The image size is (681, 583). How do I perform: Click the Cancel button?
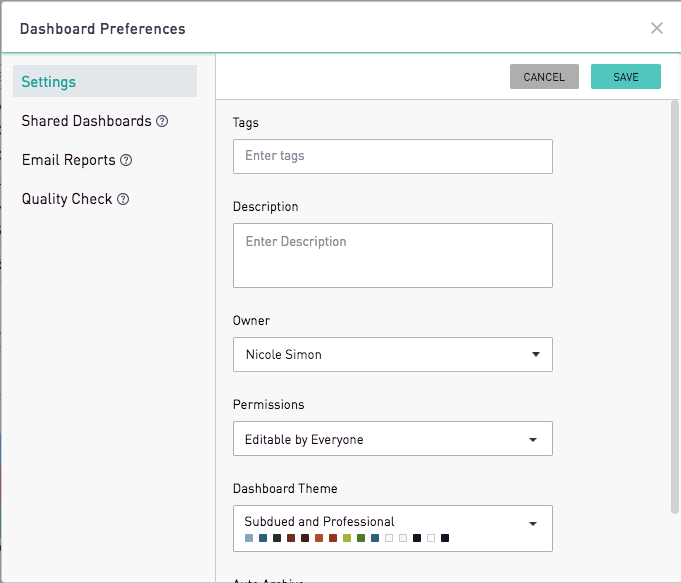tap(544, 77)
